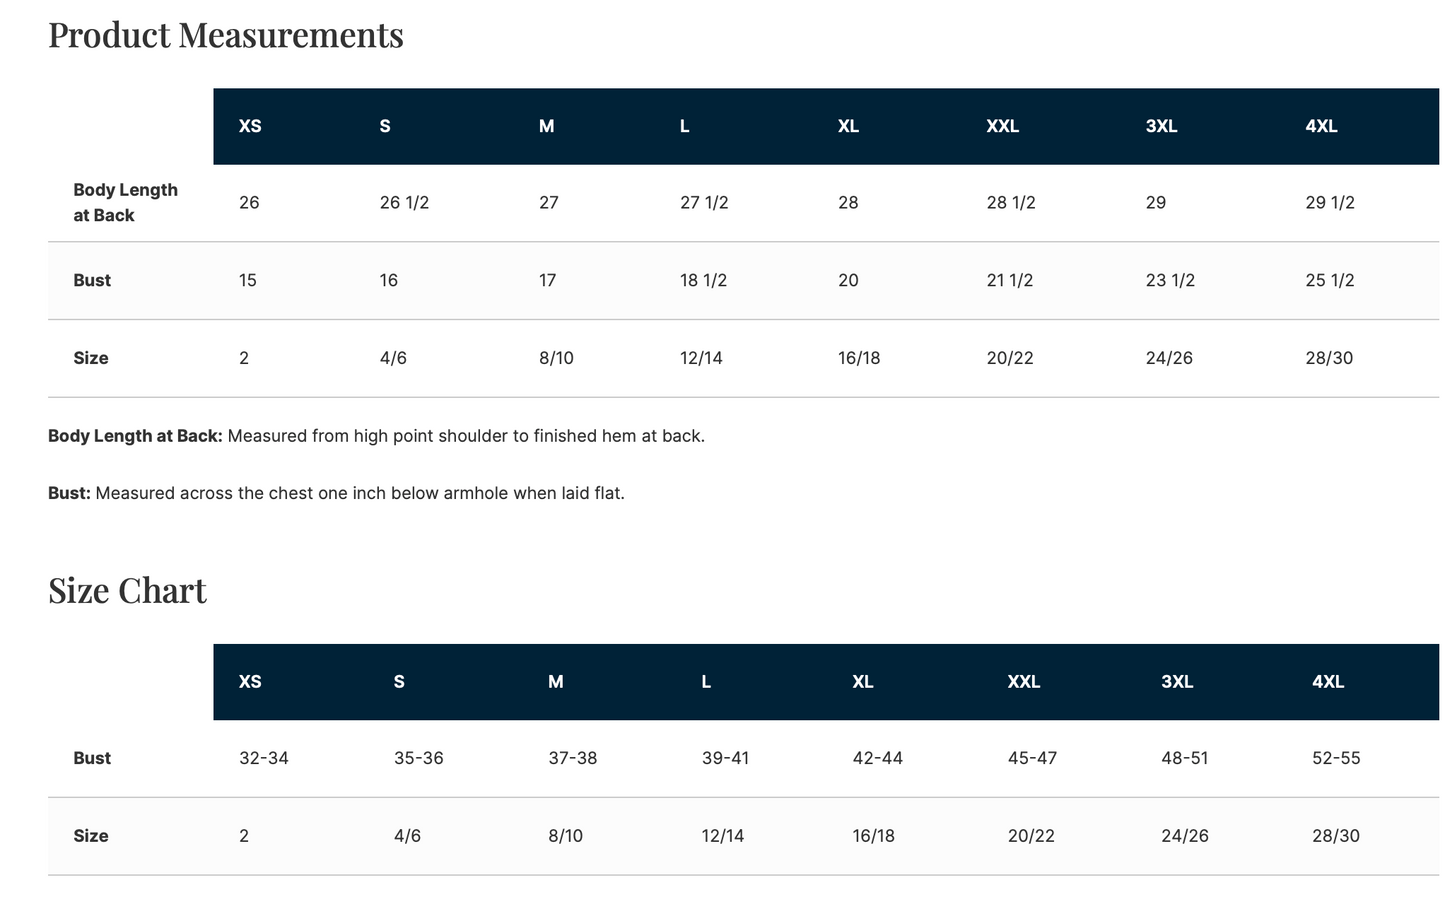Click the Size row label in Size Chart

[x=91, y=836]
